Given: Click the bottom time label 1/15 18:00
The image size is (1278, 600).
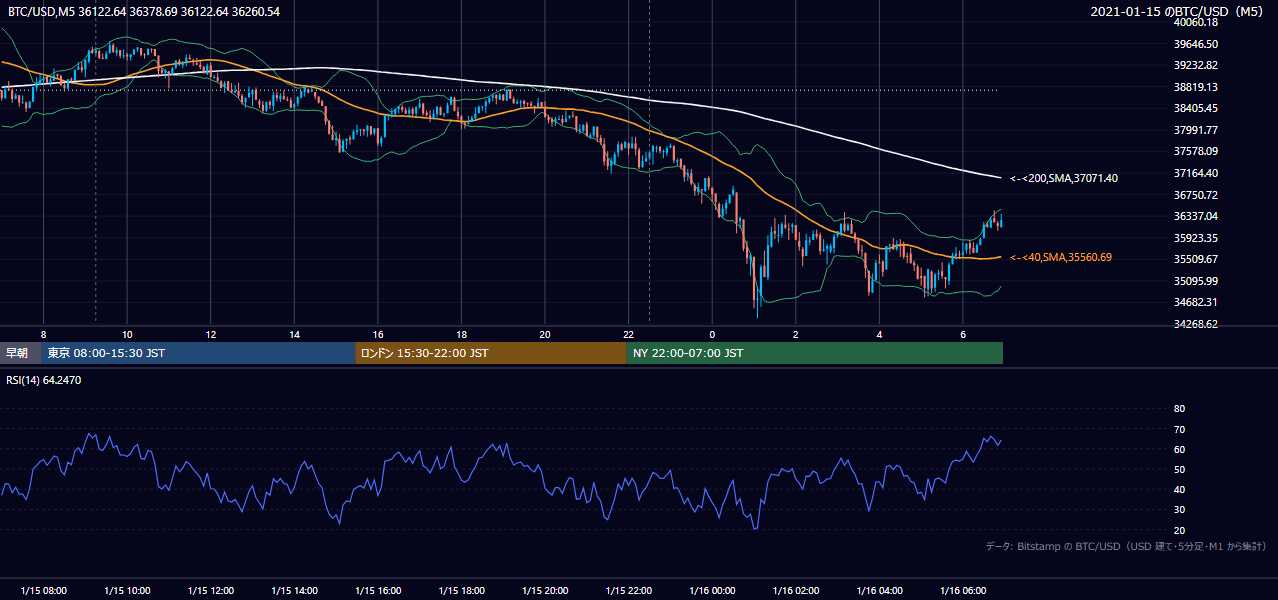Looking at the screenshot, I should (x=461, y=591).
